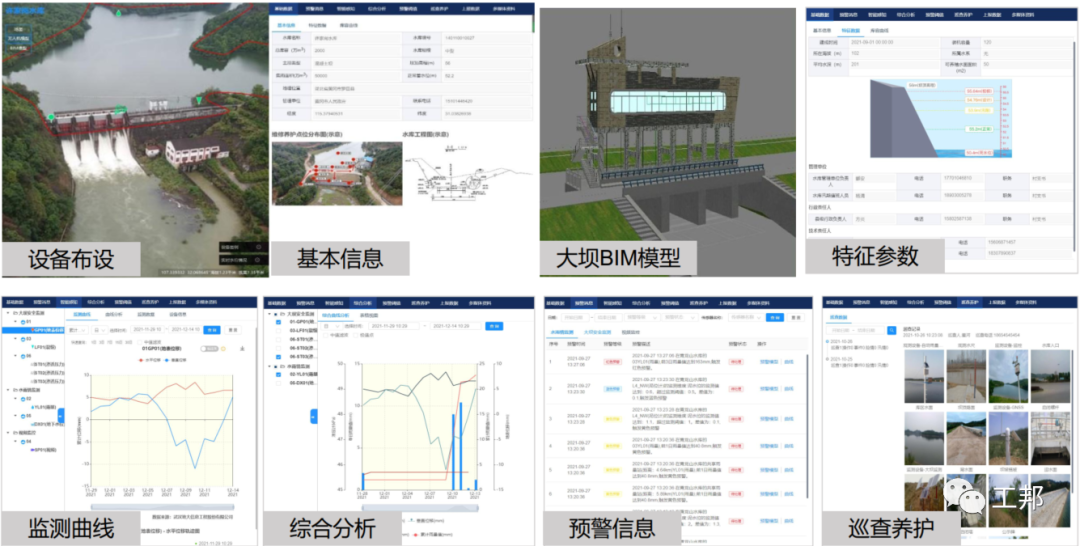Screen dimensions: 1080x546
Task: Open the 预警状态 dropdown in 预警信息 panel
Action: (x=680, y=317)
